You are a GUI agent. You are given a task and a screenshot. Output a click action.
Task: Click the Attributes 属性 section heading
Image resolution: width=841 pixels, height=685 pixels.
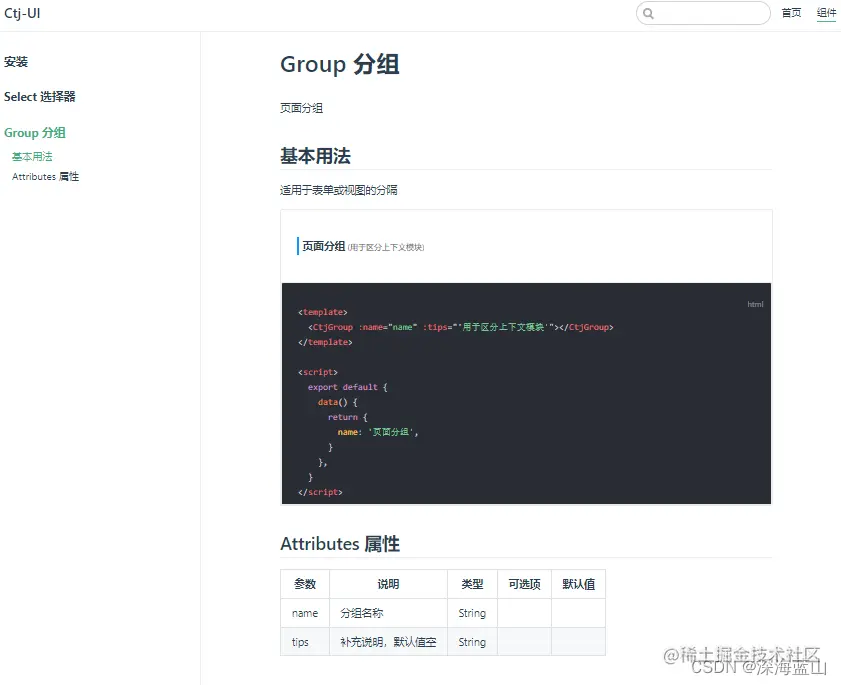[x=340, y=543]
